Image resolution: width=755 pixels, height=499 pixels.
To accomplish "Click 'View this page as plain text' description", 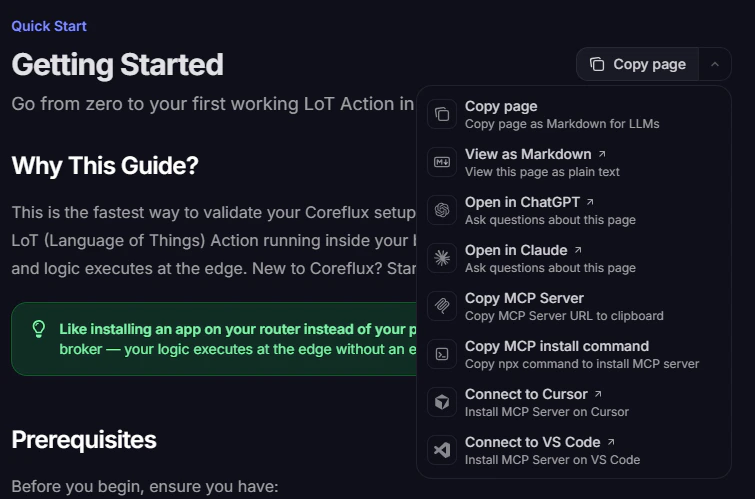I will tap(542, 172).
